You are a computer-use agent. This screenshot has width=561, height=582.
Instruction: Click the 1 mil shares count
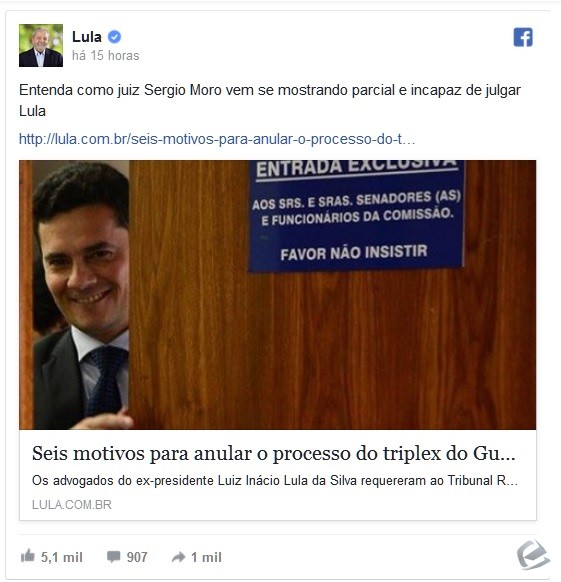[x=206, y=557]
